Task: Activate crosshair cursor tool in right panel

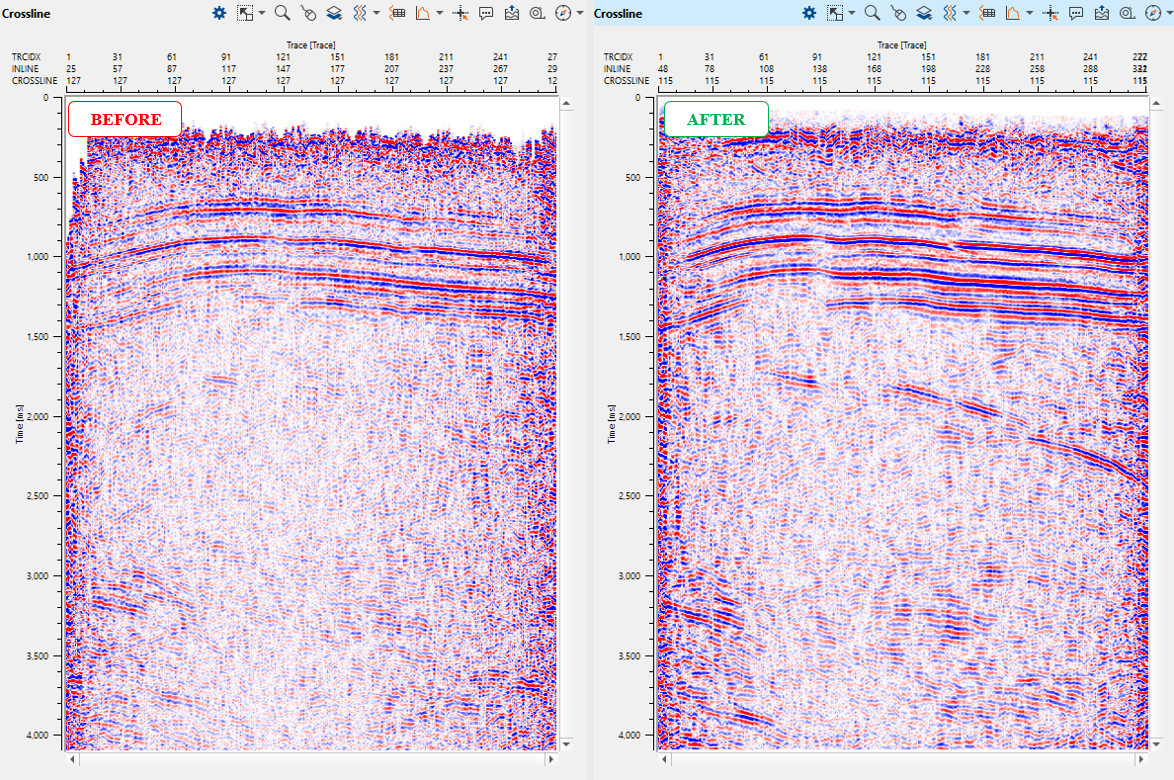Action: point(1050,13)
